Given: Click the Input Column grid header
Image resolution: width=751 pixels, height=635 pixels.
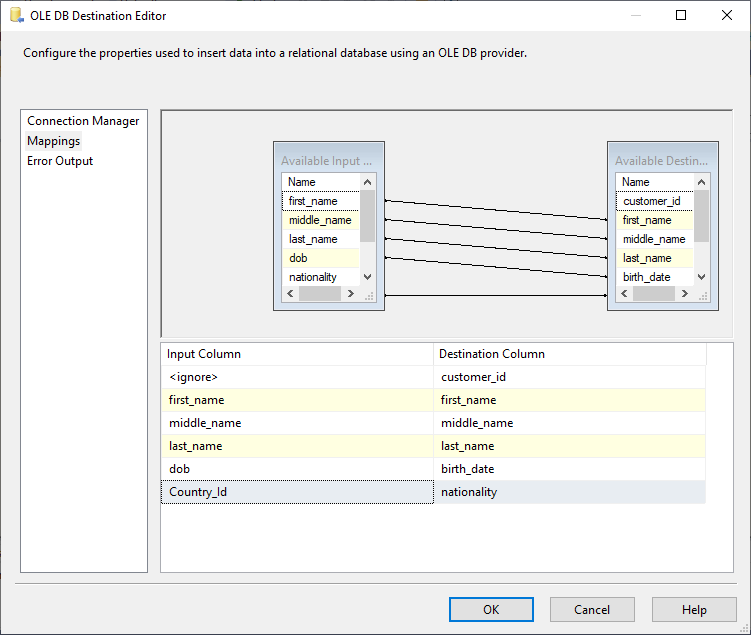Looking at the screenshot, I should (297, 354).
